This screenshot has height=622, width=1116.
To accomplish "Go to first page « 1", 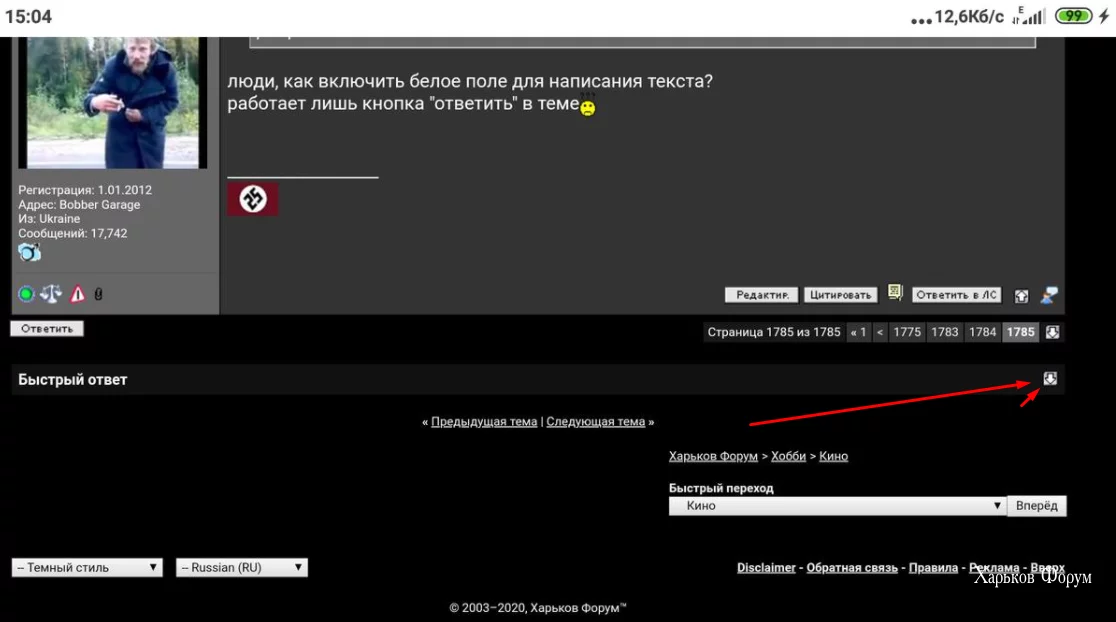I will 858,332.
